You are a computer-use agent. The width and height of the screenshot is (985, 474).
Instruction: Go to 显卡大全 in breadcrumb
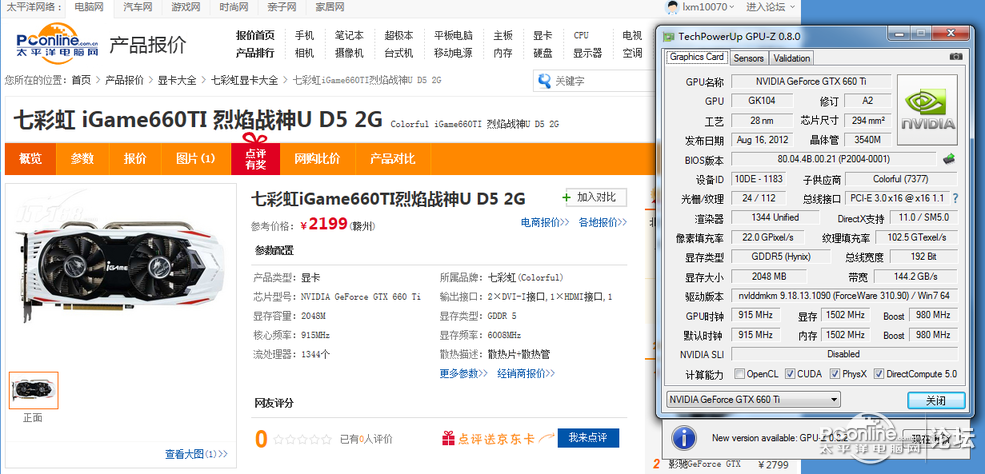pos(177,80)
